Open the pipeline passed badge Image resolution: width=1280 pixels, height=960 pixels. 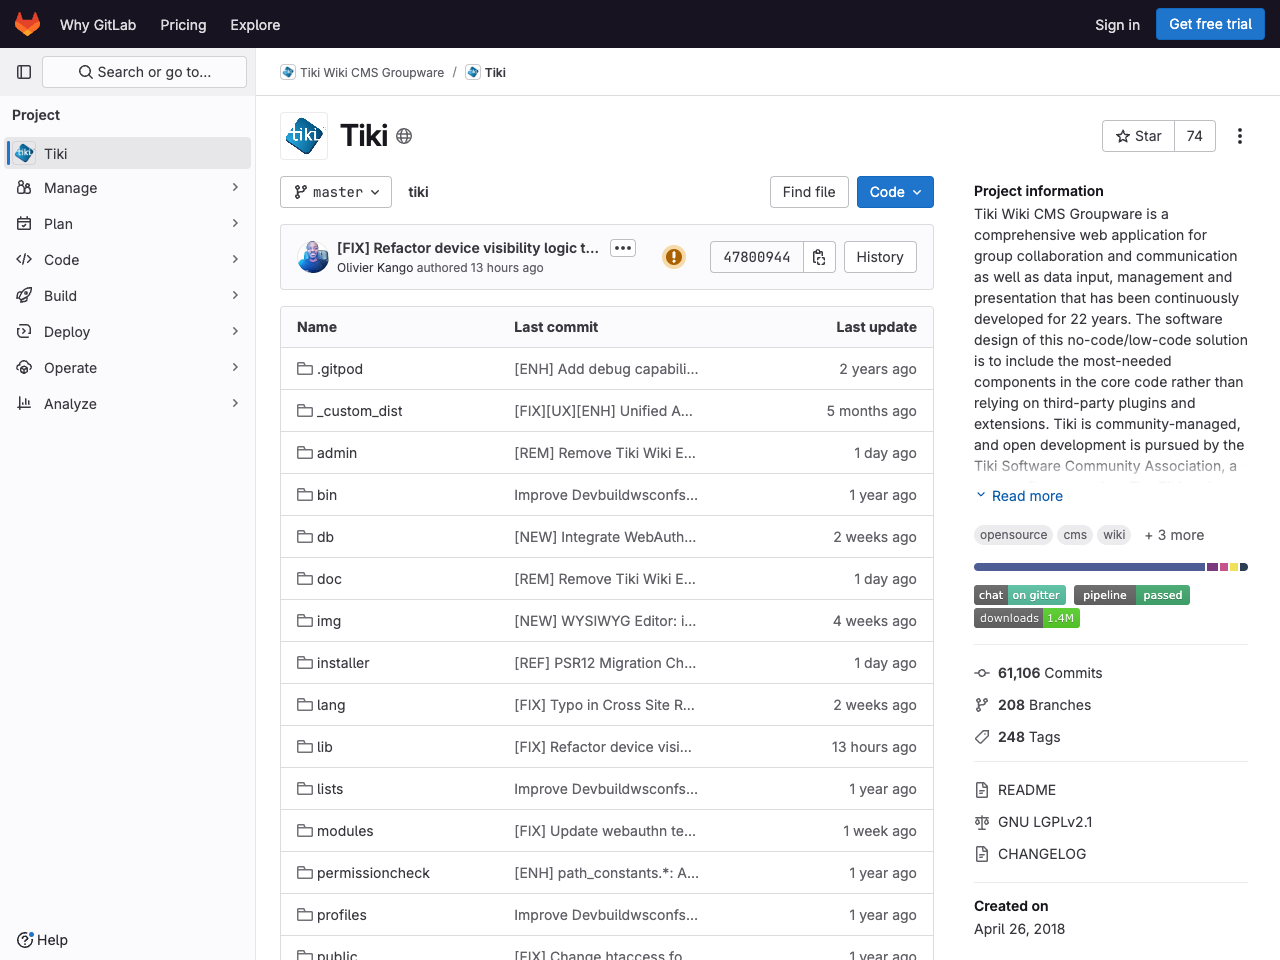tap(1132, 595)
